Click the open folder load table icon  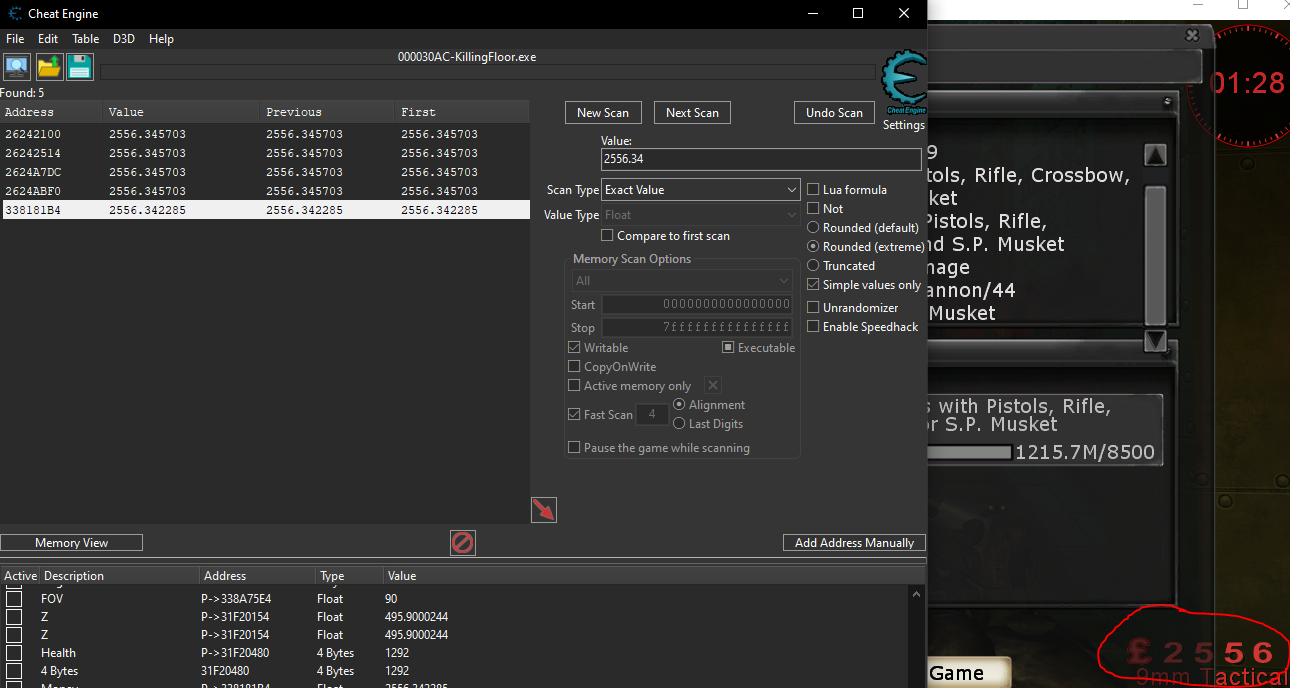[x=49, y=67]
